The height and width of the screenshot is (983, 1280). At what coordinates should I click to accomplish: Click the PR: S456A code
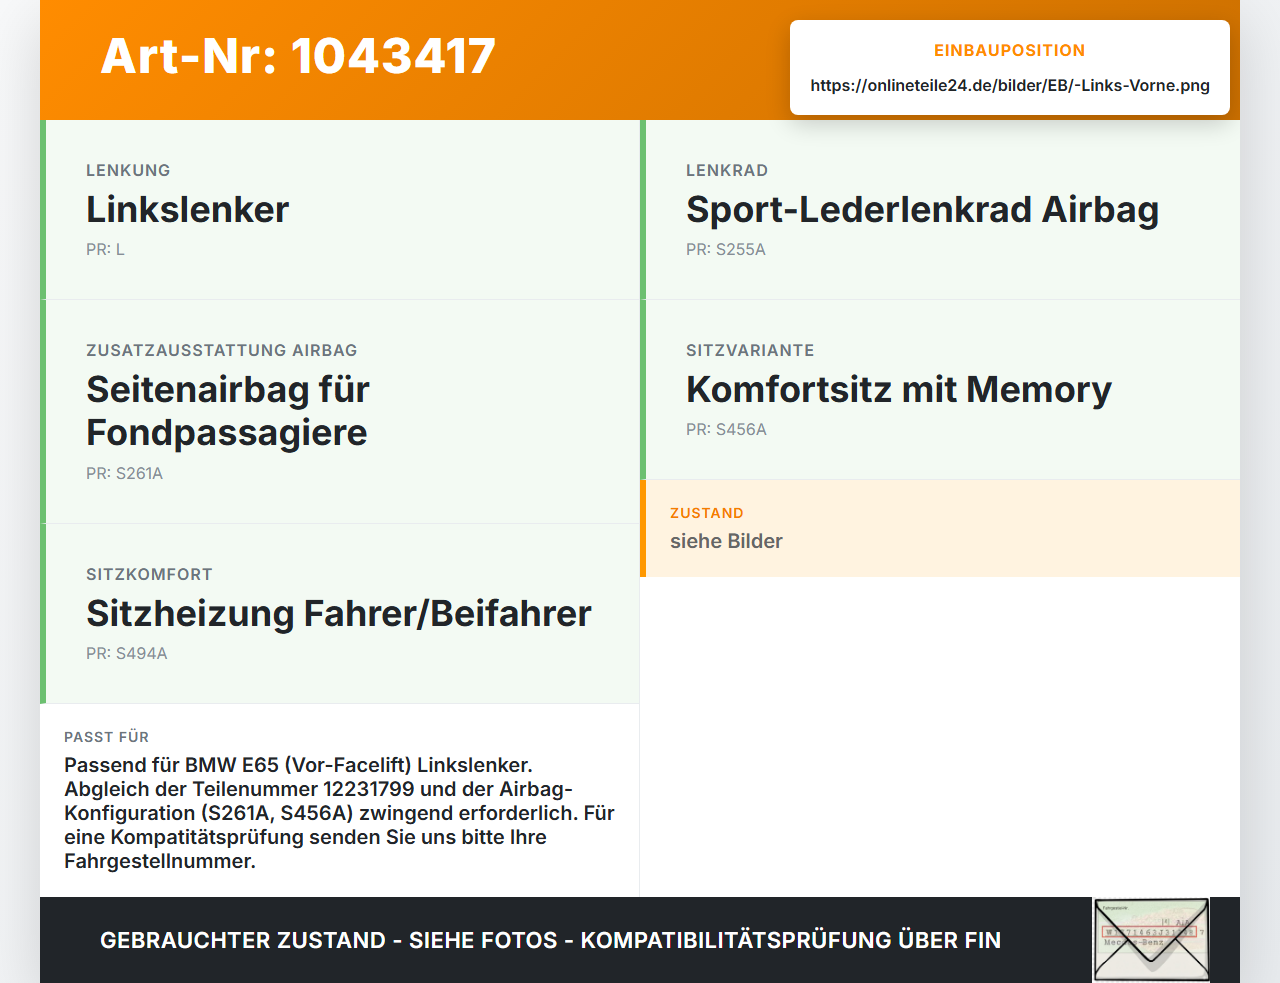click(726, 430)
